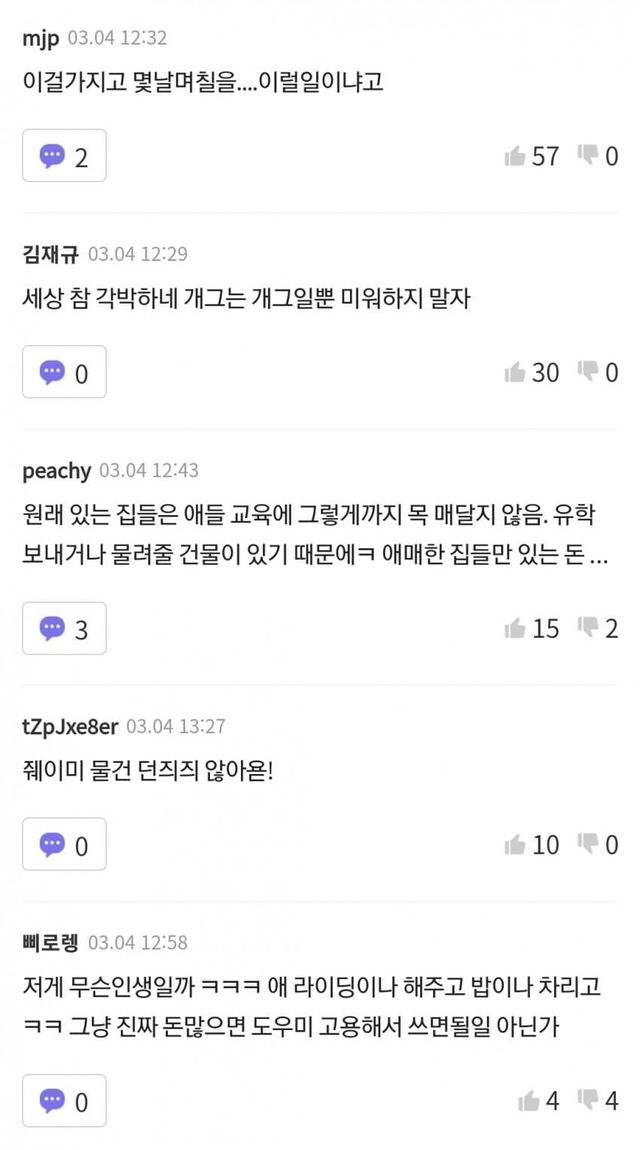This screenshot has height=1150, width=640.
Task: Open replies on mjp's comment
Action: click(x=64, y=156)
